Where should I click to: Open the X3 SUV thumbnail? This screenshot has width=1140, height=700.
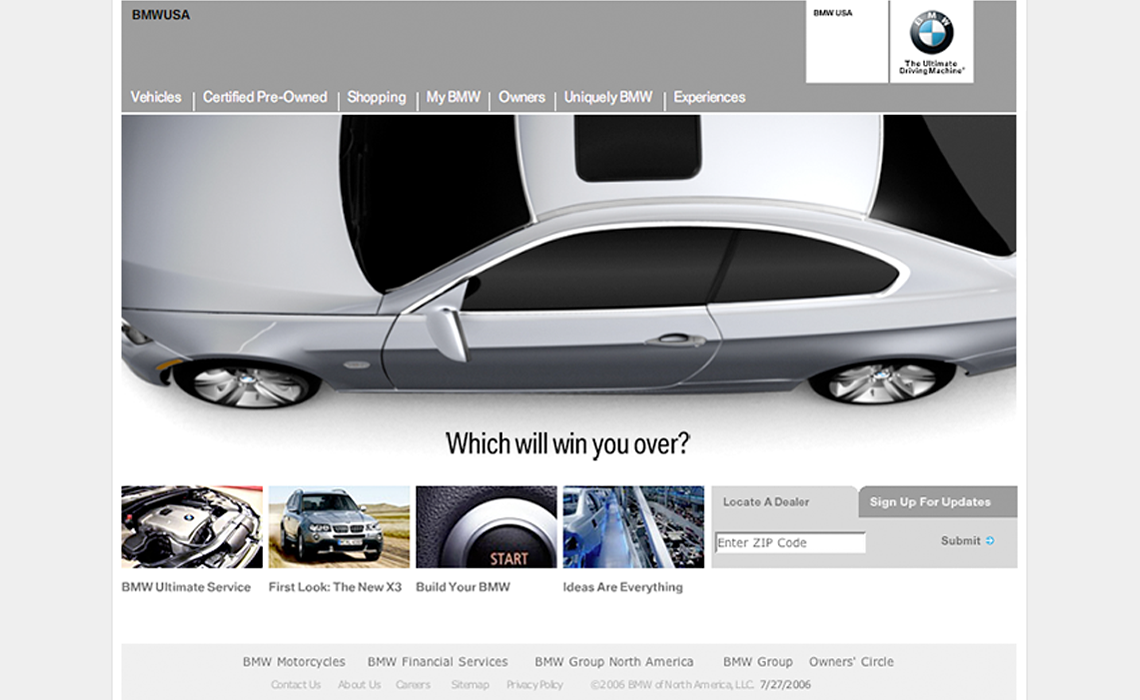pyautogui.click(x=339, y=527)
